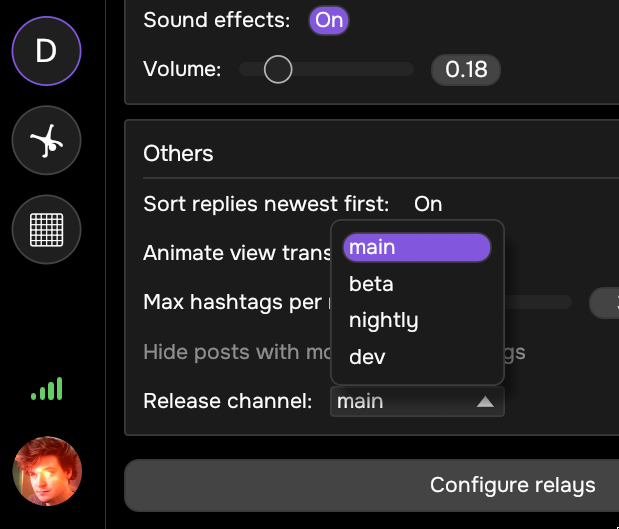Viewport: 619px width, 529px height.
Task: Click the Animate view transitions label
Action: coord(236,253)
